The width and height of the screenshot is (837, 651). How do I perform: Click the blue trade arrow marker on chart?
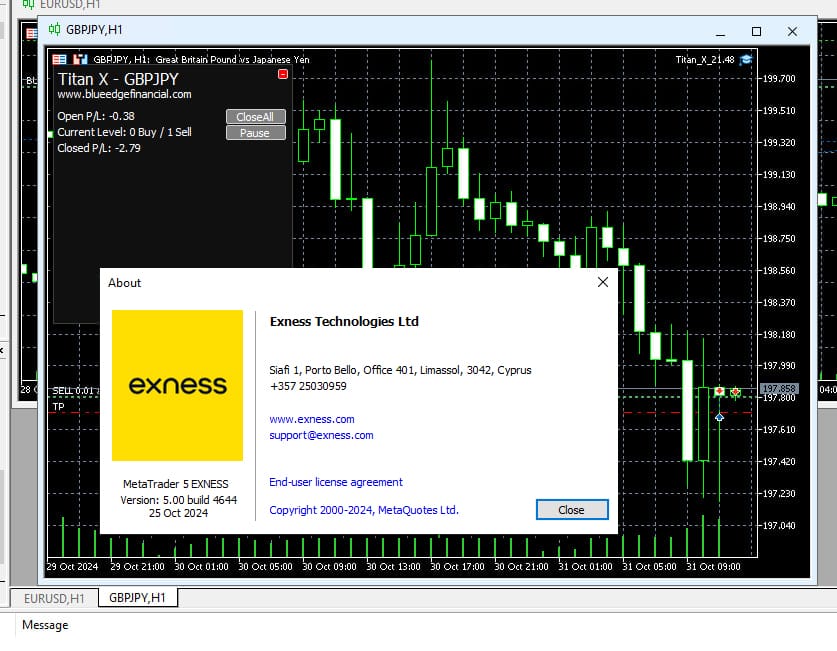[719, 417]
